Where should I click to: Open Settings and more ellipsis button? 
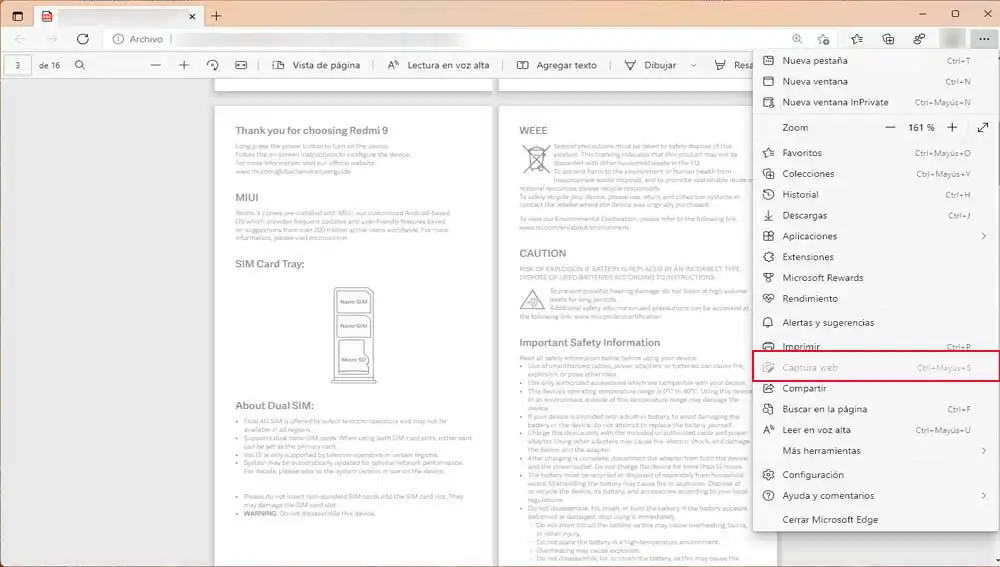tap(983, 39)
